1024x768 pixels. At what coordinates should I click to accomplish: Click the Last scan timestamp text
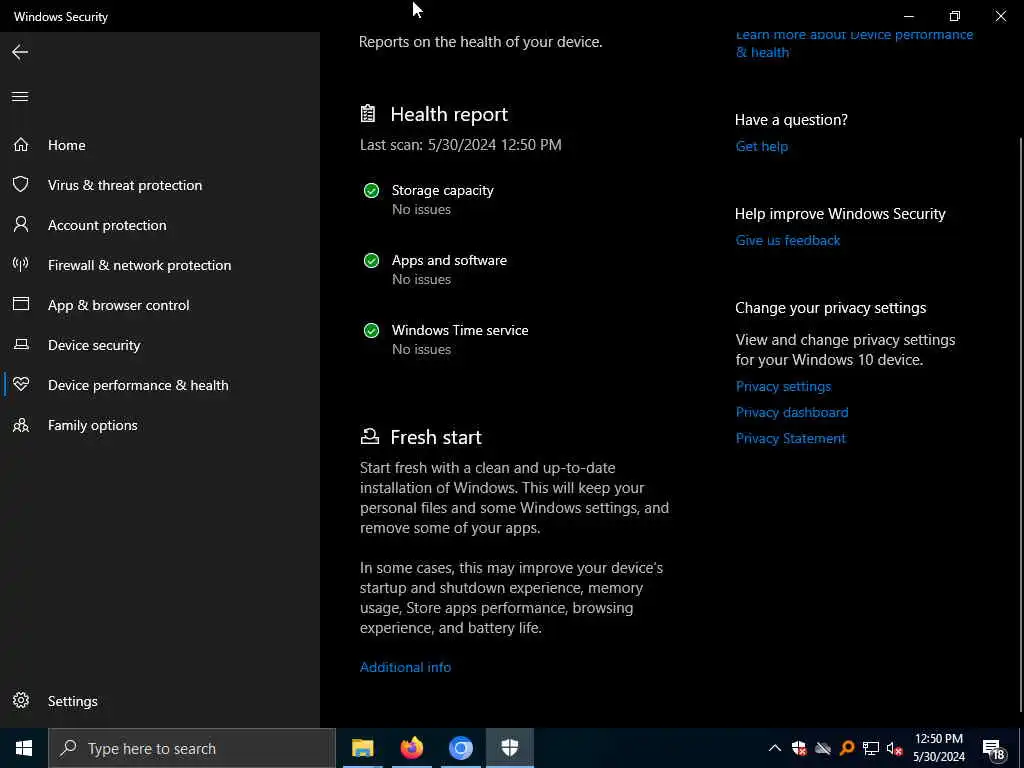(460, 144)
